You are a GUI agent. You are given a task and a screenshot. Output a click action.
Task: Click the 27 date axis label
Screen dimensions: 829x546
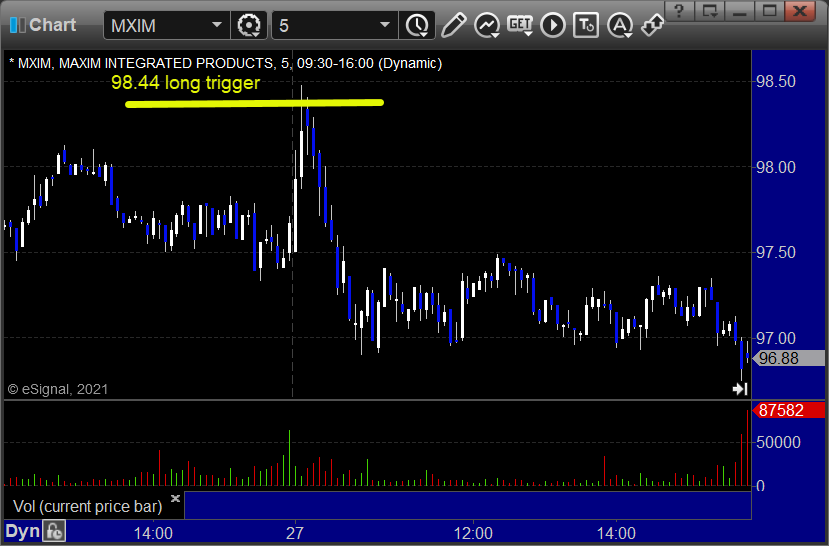(294, 533)
